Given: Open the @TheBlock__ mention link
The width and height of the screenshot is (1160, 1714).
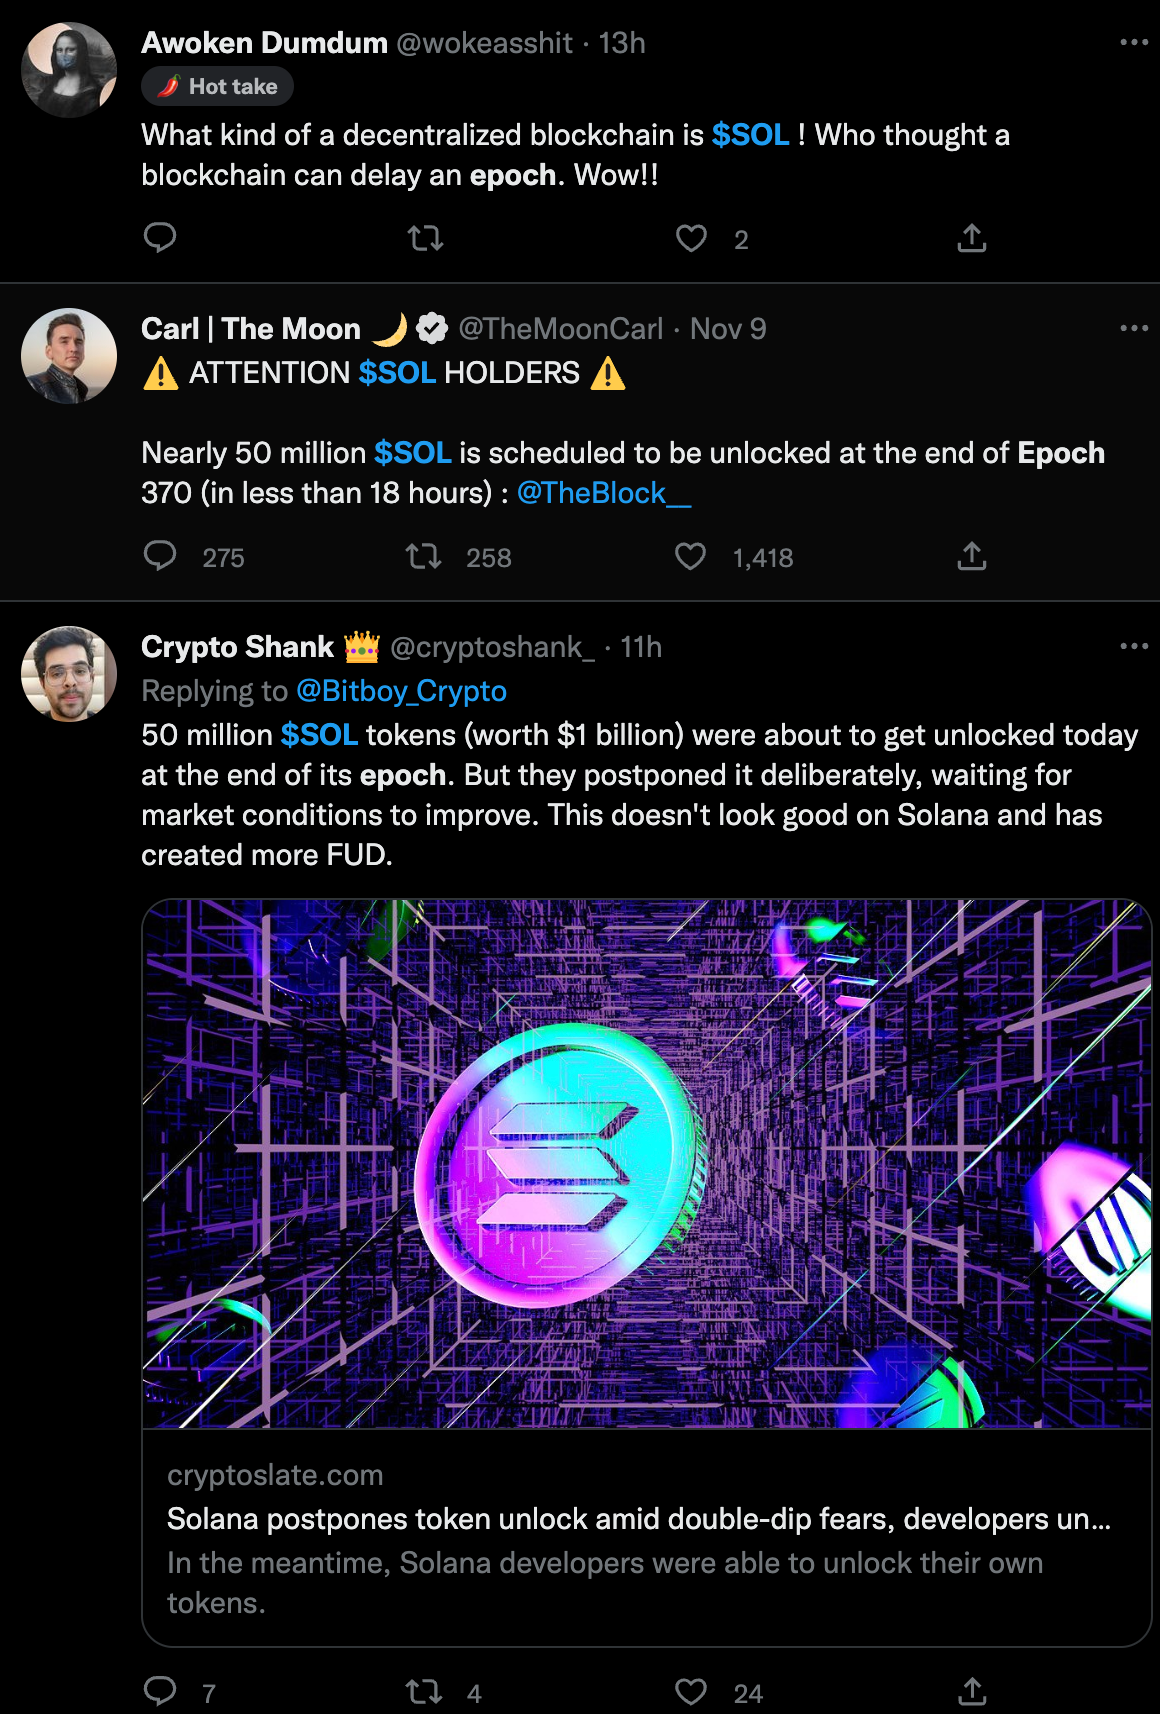Looking at the screenshot, I should coord(604,493).
